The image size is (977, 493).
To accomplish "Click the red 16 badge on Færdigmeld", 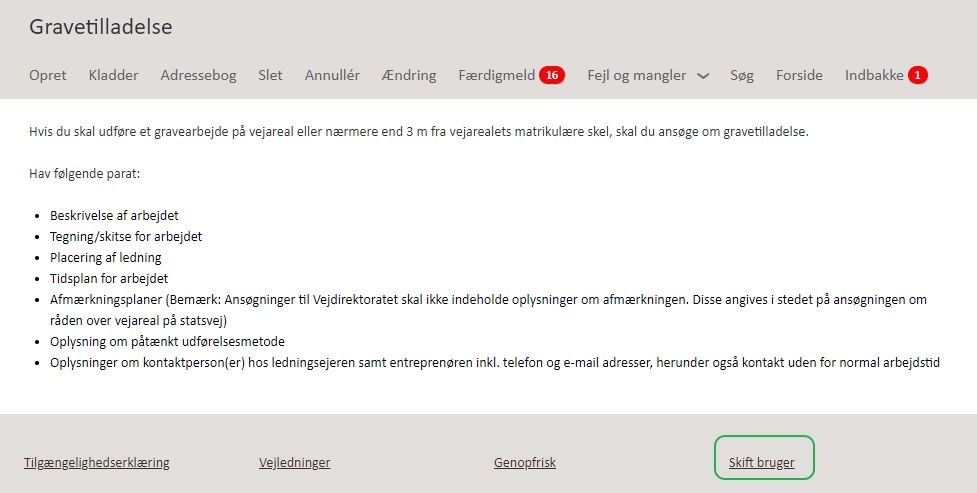I will pyautogui.click(x=552, y=75).
